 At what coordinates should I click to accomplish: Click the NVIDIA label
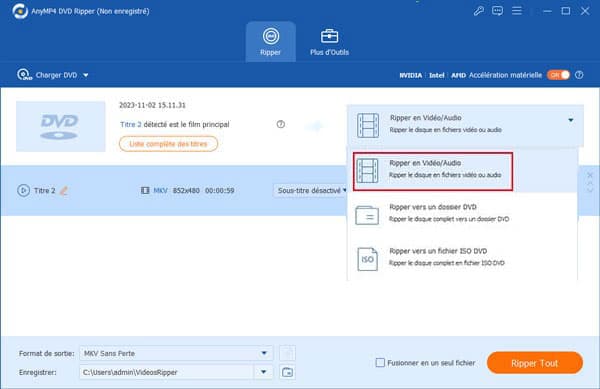click(411, 75)
